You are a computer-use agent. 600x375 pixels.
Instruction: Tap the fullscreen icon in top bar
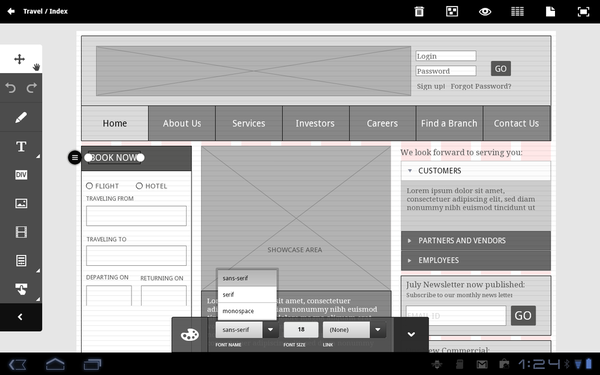(x=583, y=11)
